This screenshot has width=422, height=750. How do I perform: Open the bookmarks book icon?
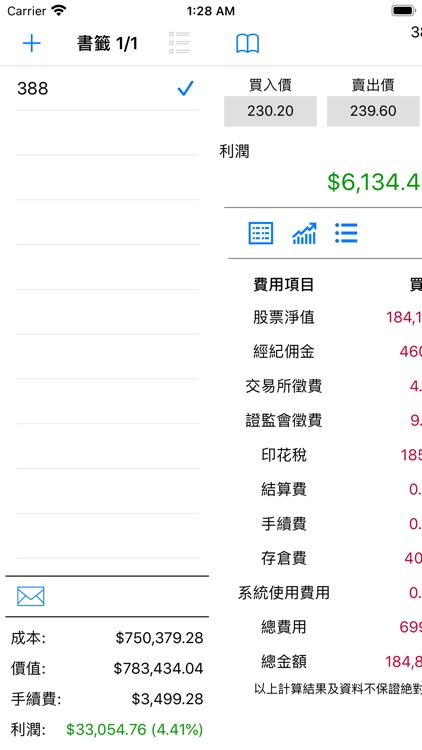tap(247, 44)
